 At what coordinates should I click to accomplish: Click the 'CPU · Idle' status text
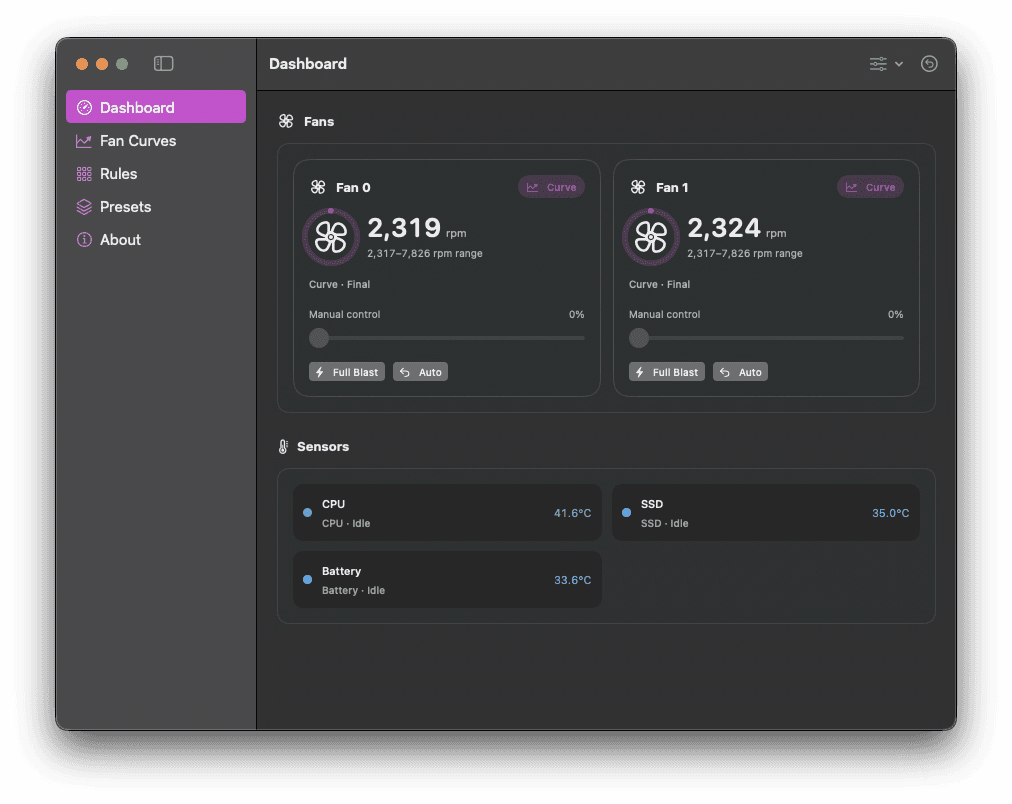[x=346, y=523]
